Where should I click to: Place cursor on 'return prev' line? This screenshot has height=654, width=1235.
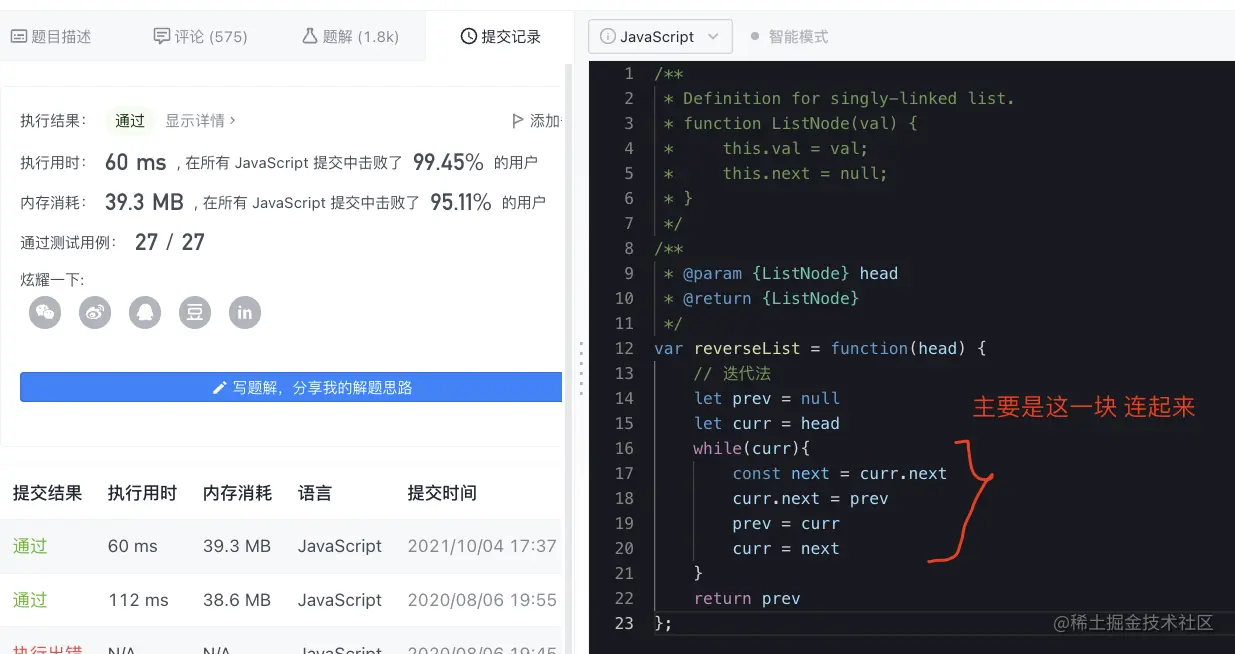click(747, 598)
